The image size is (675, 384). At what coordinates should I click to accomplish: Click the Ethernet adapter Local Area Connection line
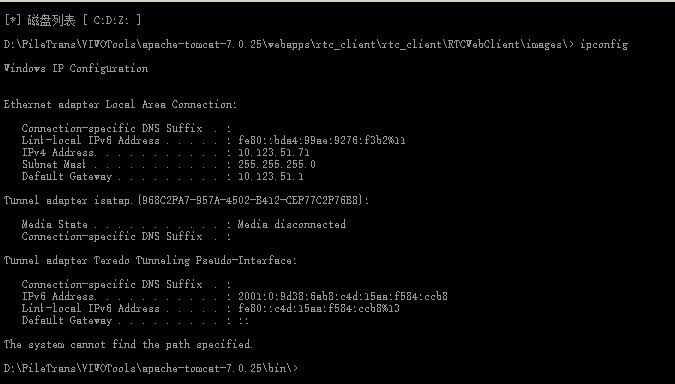tap(121, 105)
